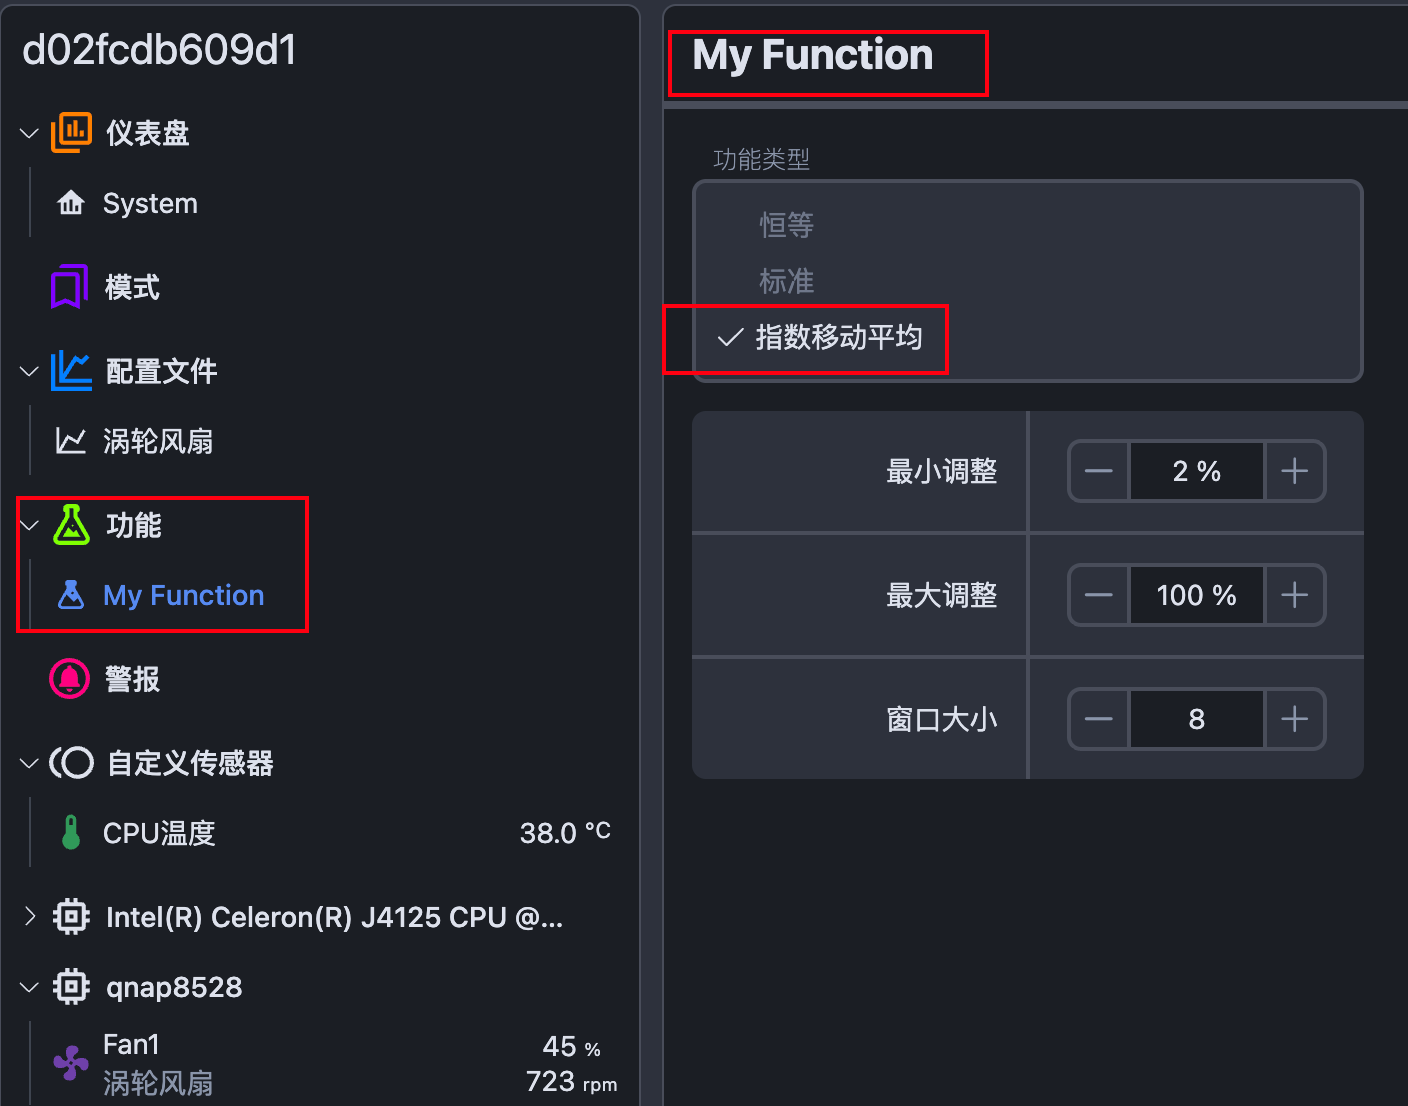Click the orange dashboard icon
Image resolution: width=1408 pixels, height=1106 pixels.
(71, 133)
